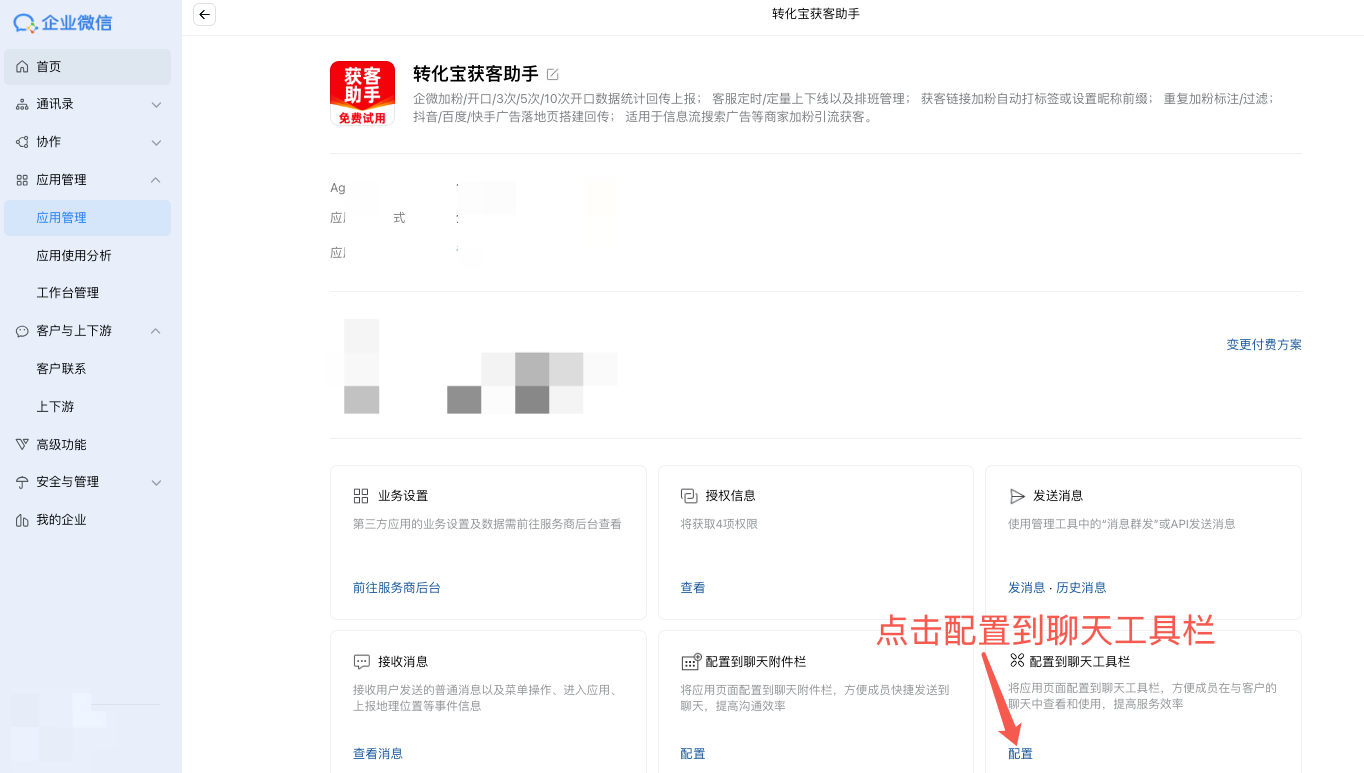This screenshot has width=1364, height=773.
Task: Expand the 通讯录 chevron
Action: 156,105
